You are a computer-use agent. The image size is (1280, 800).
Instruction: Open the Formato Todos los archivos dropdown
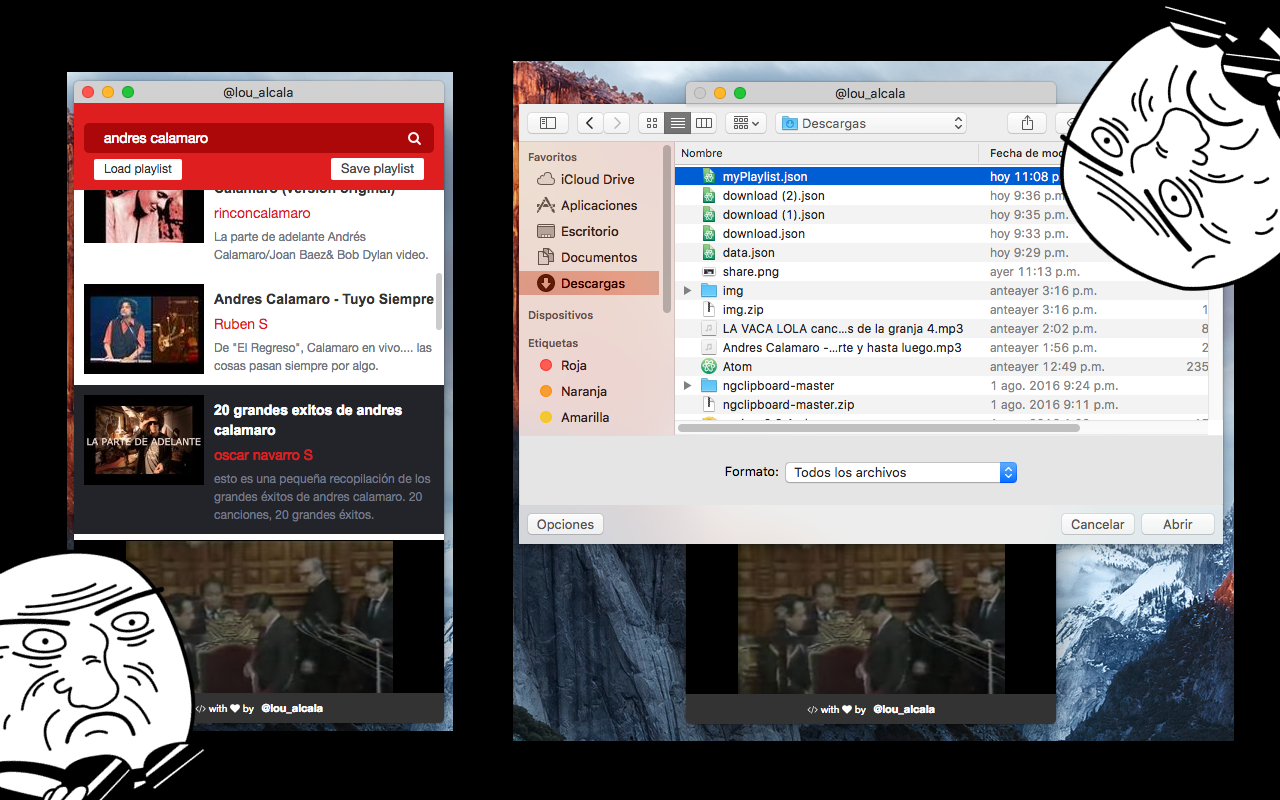(x=901, y=472)
